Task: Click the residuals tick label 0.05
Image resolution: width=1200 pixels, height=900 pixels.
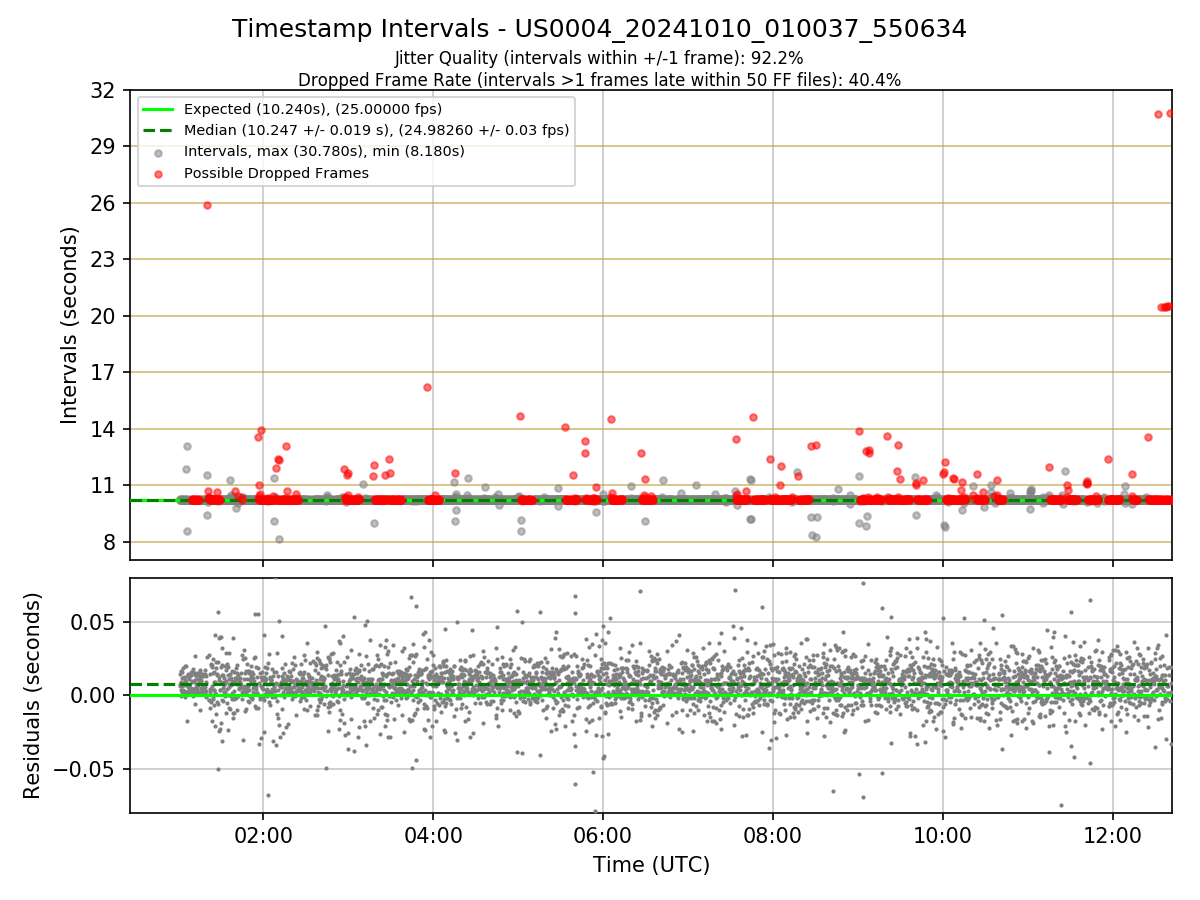Action: (95, 622)
